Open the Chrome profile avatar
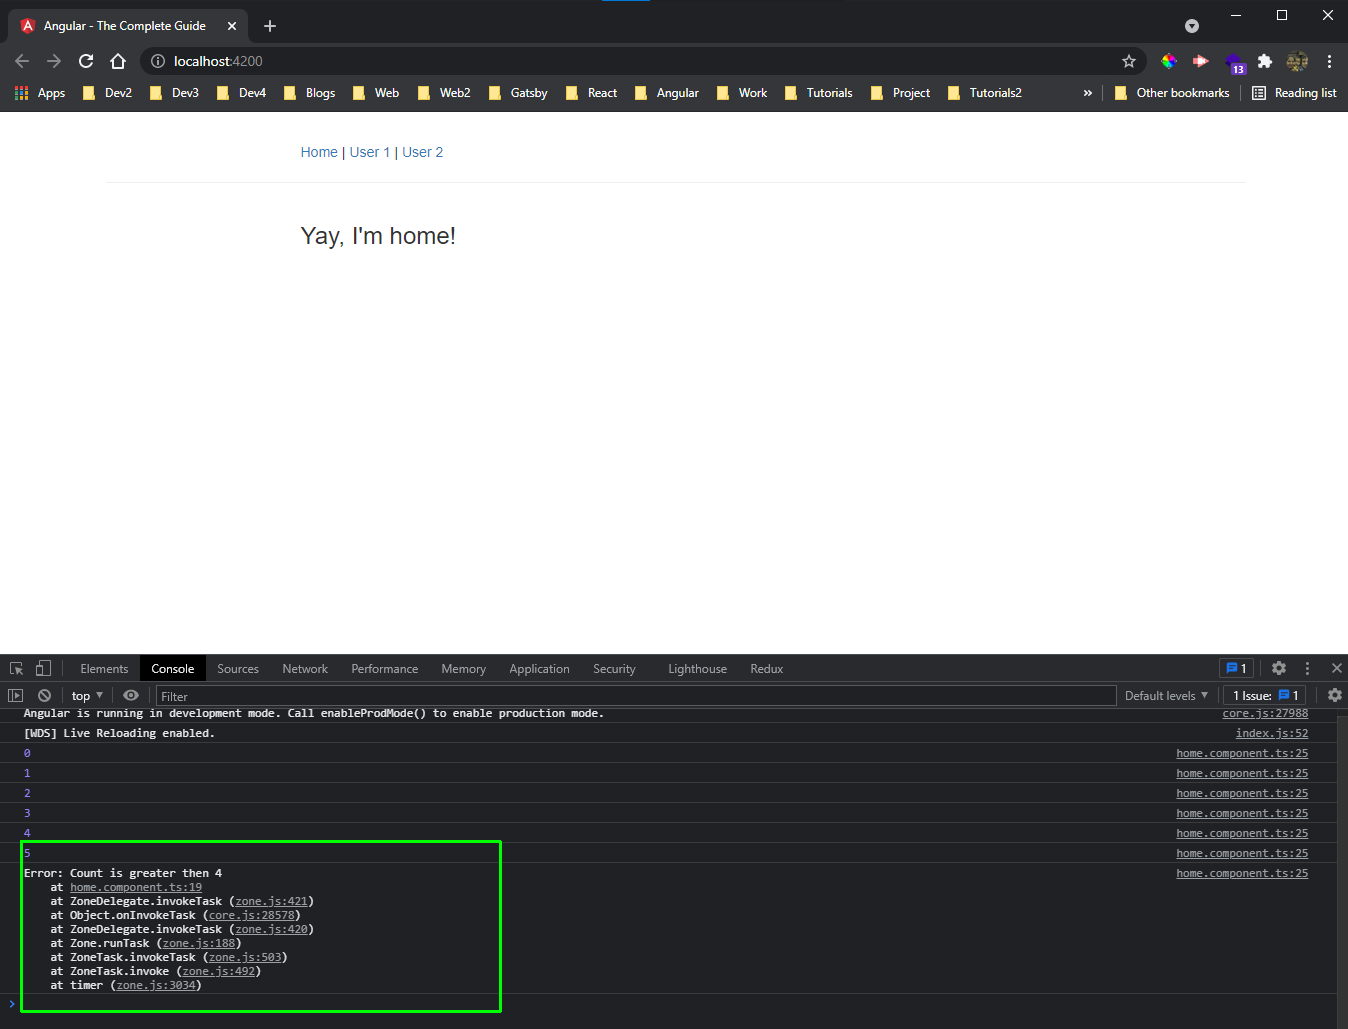1348x1029 pixels. point(1297,61)
